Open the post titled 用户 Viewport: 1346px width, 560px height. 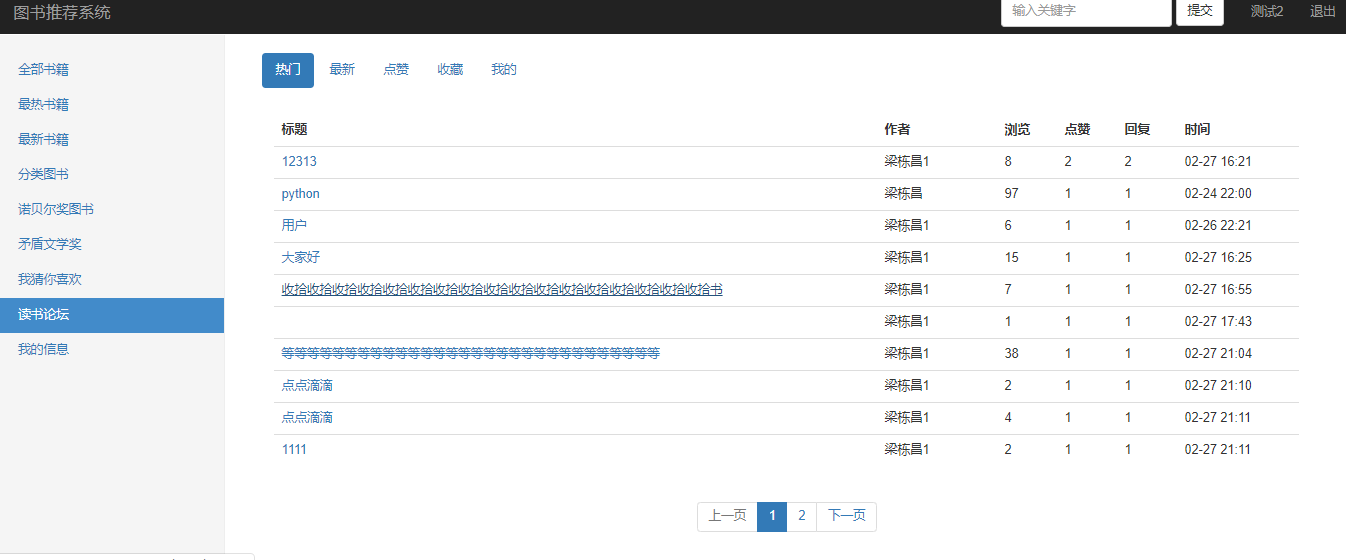coord(295,225)
